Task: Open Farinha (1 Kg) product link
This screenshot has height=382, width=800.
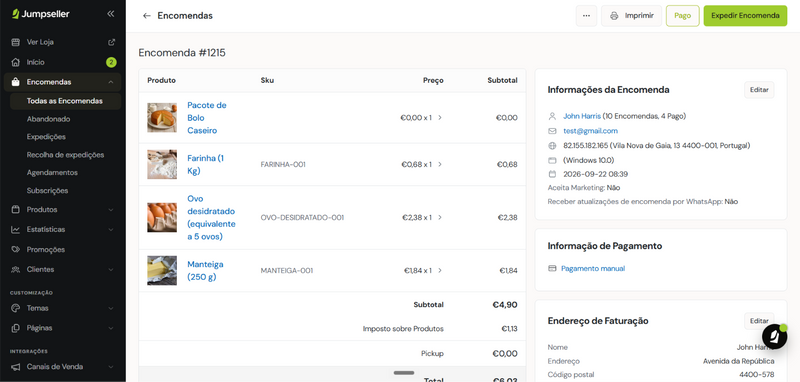Action: 206,164
